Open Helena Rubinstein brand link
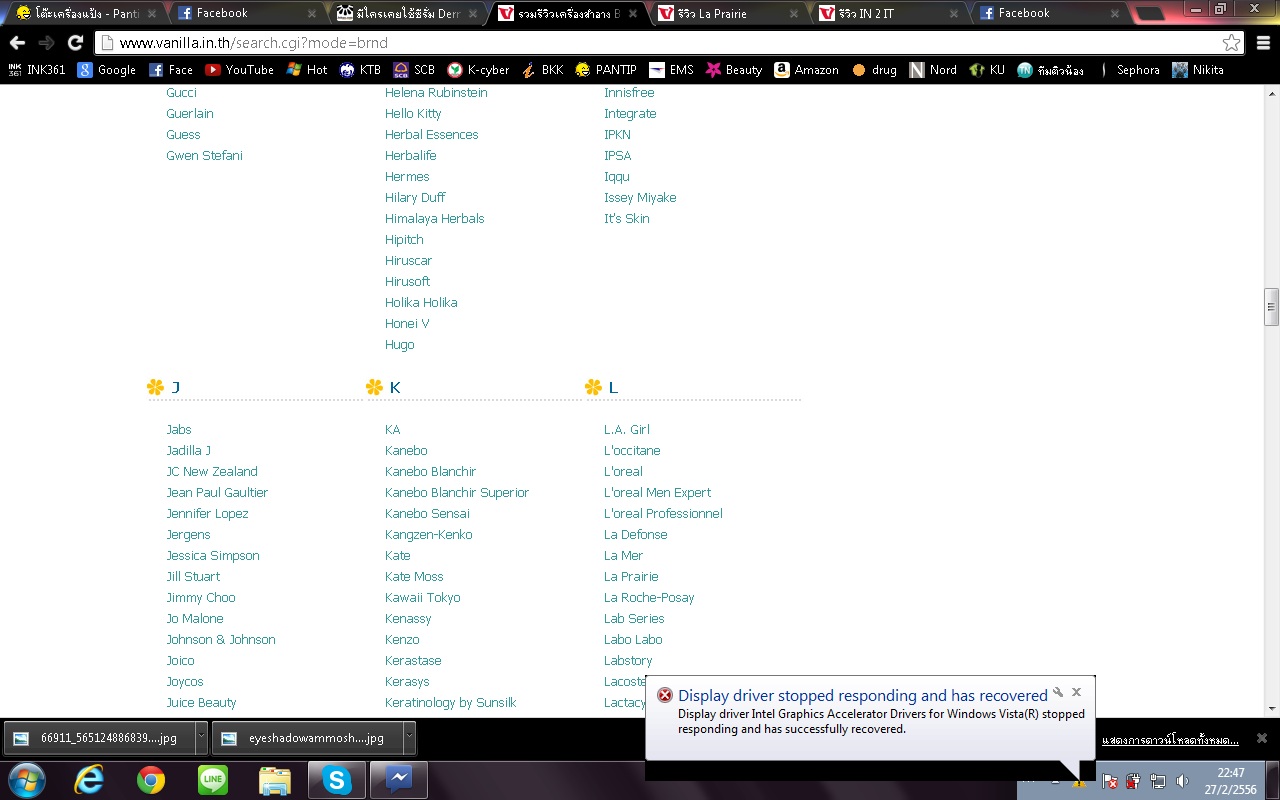This screenshot has width=1280, height=800. (436, 92)
